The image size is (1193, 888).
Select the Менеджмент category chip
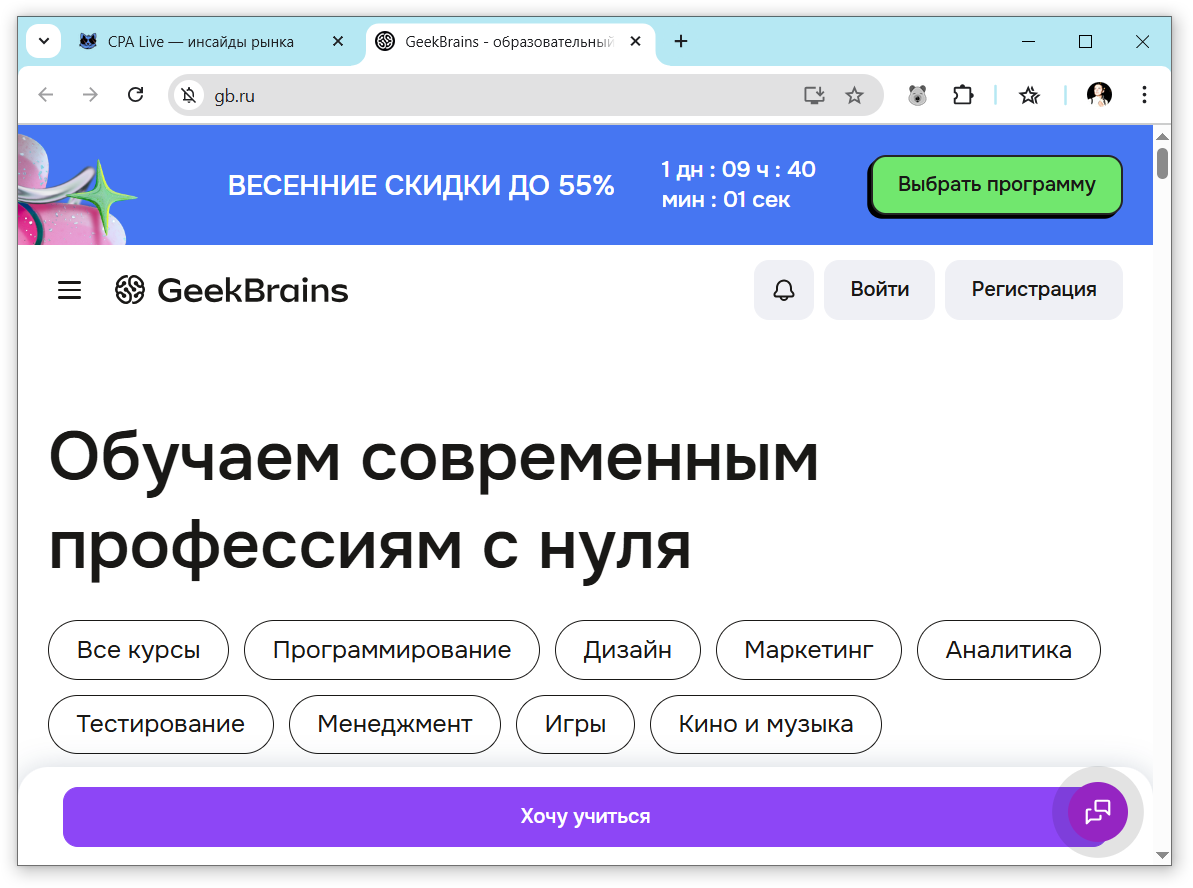tap(395, 724)
